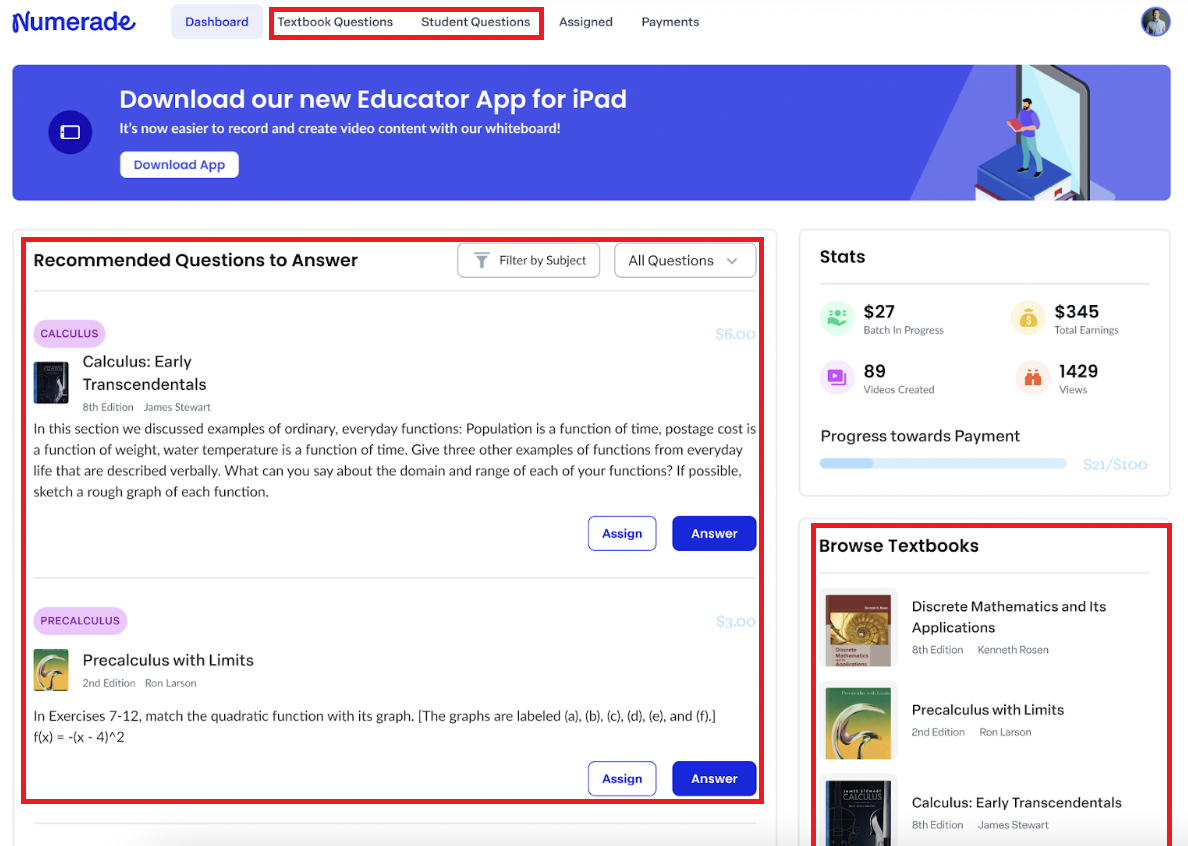Click the Progress towards Payment bar

(x=942, y=463)
